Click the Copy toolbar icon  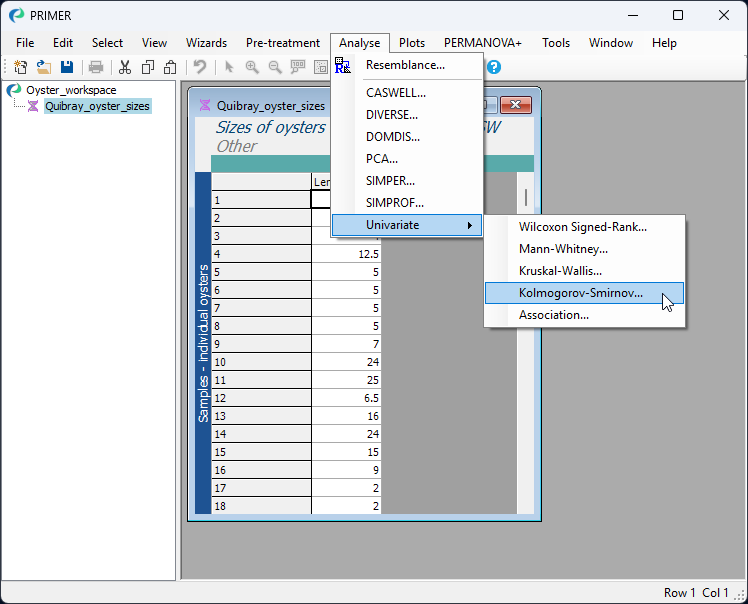click(148, 67)
